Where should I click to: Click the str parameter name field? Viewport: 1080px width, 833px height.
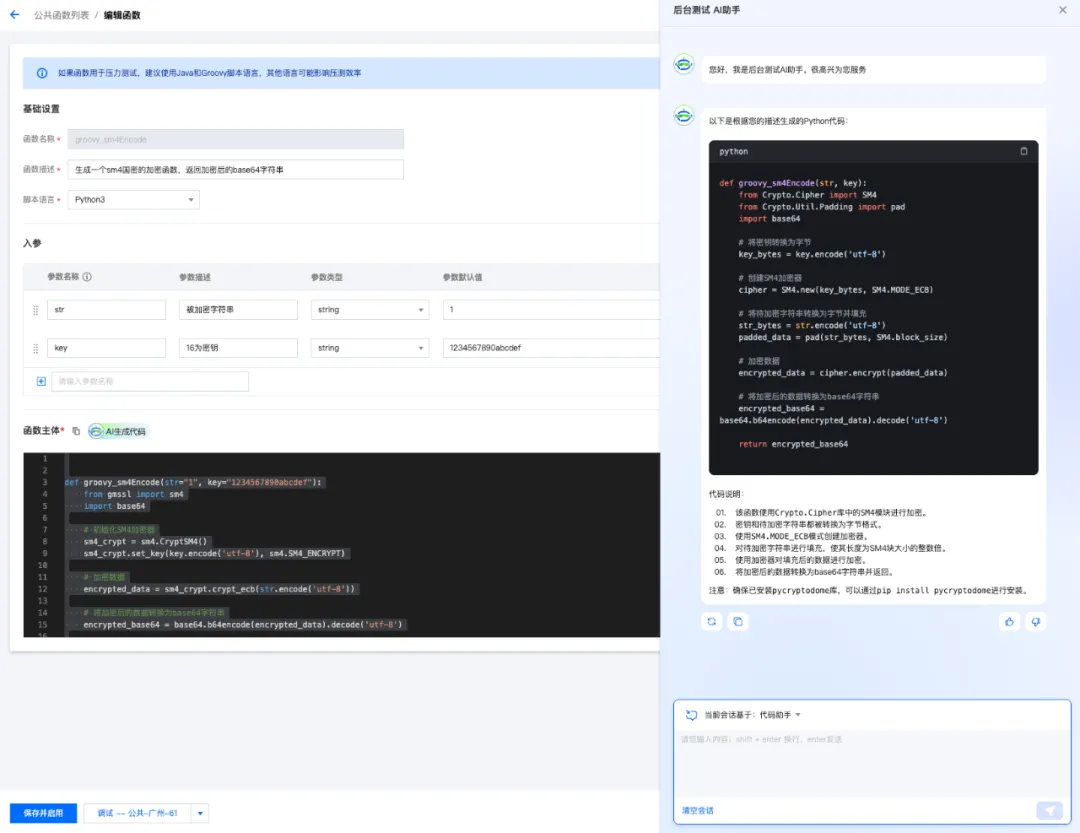coord(107,310)
